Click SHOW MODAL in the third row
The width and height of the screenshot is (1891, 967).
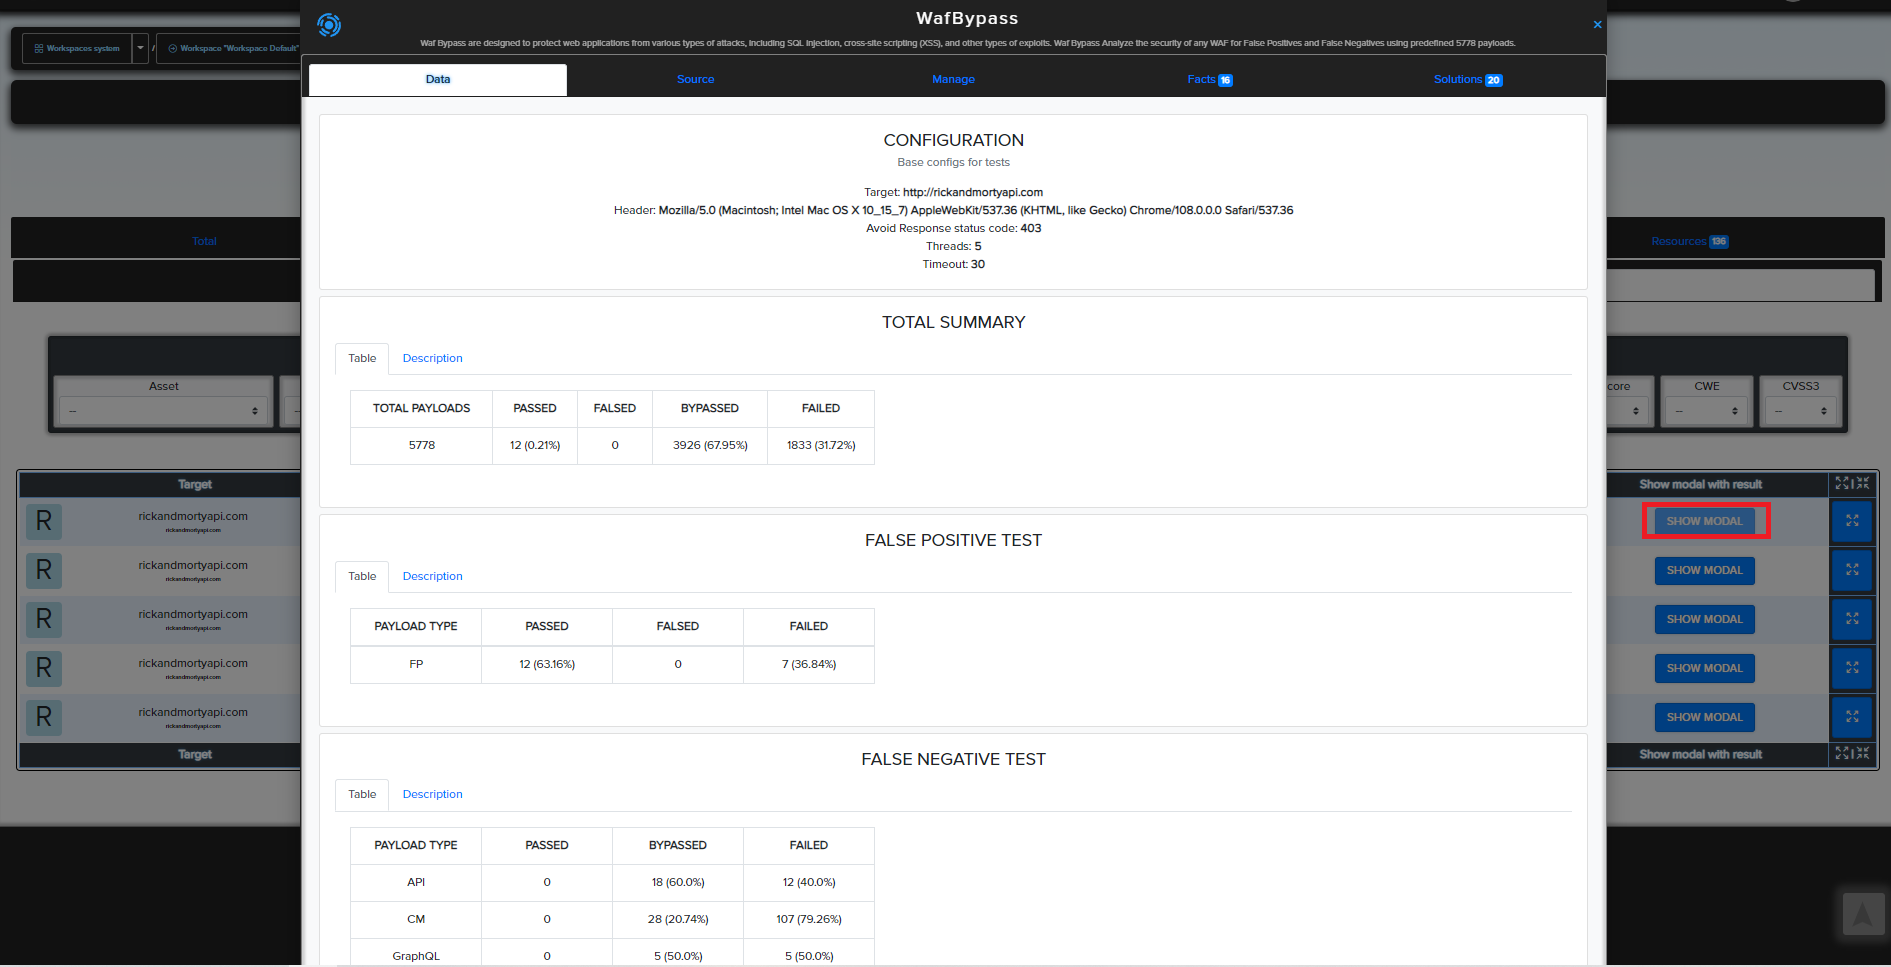coord(1704,619)
